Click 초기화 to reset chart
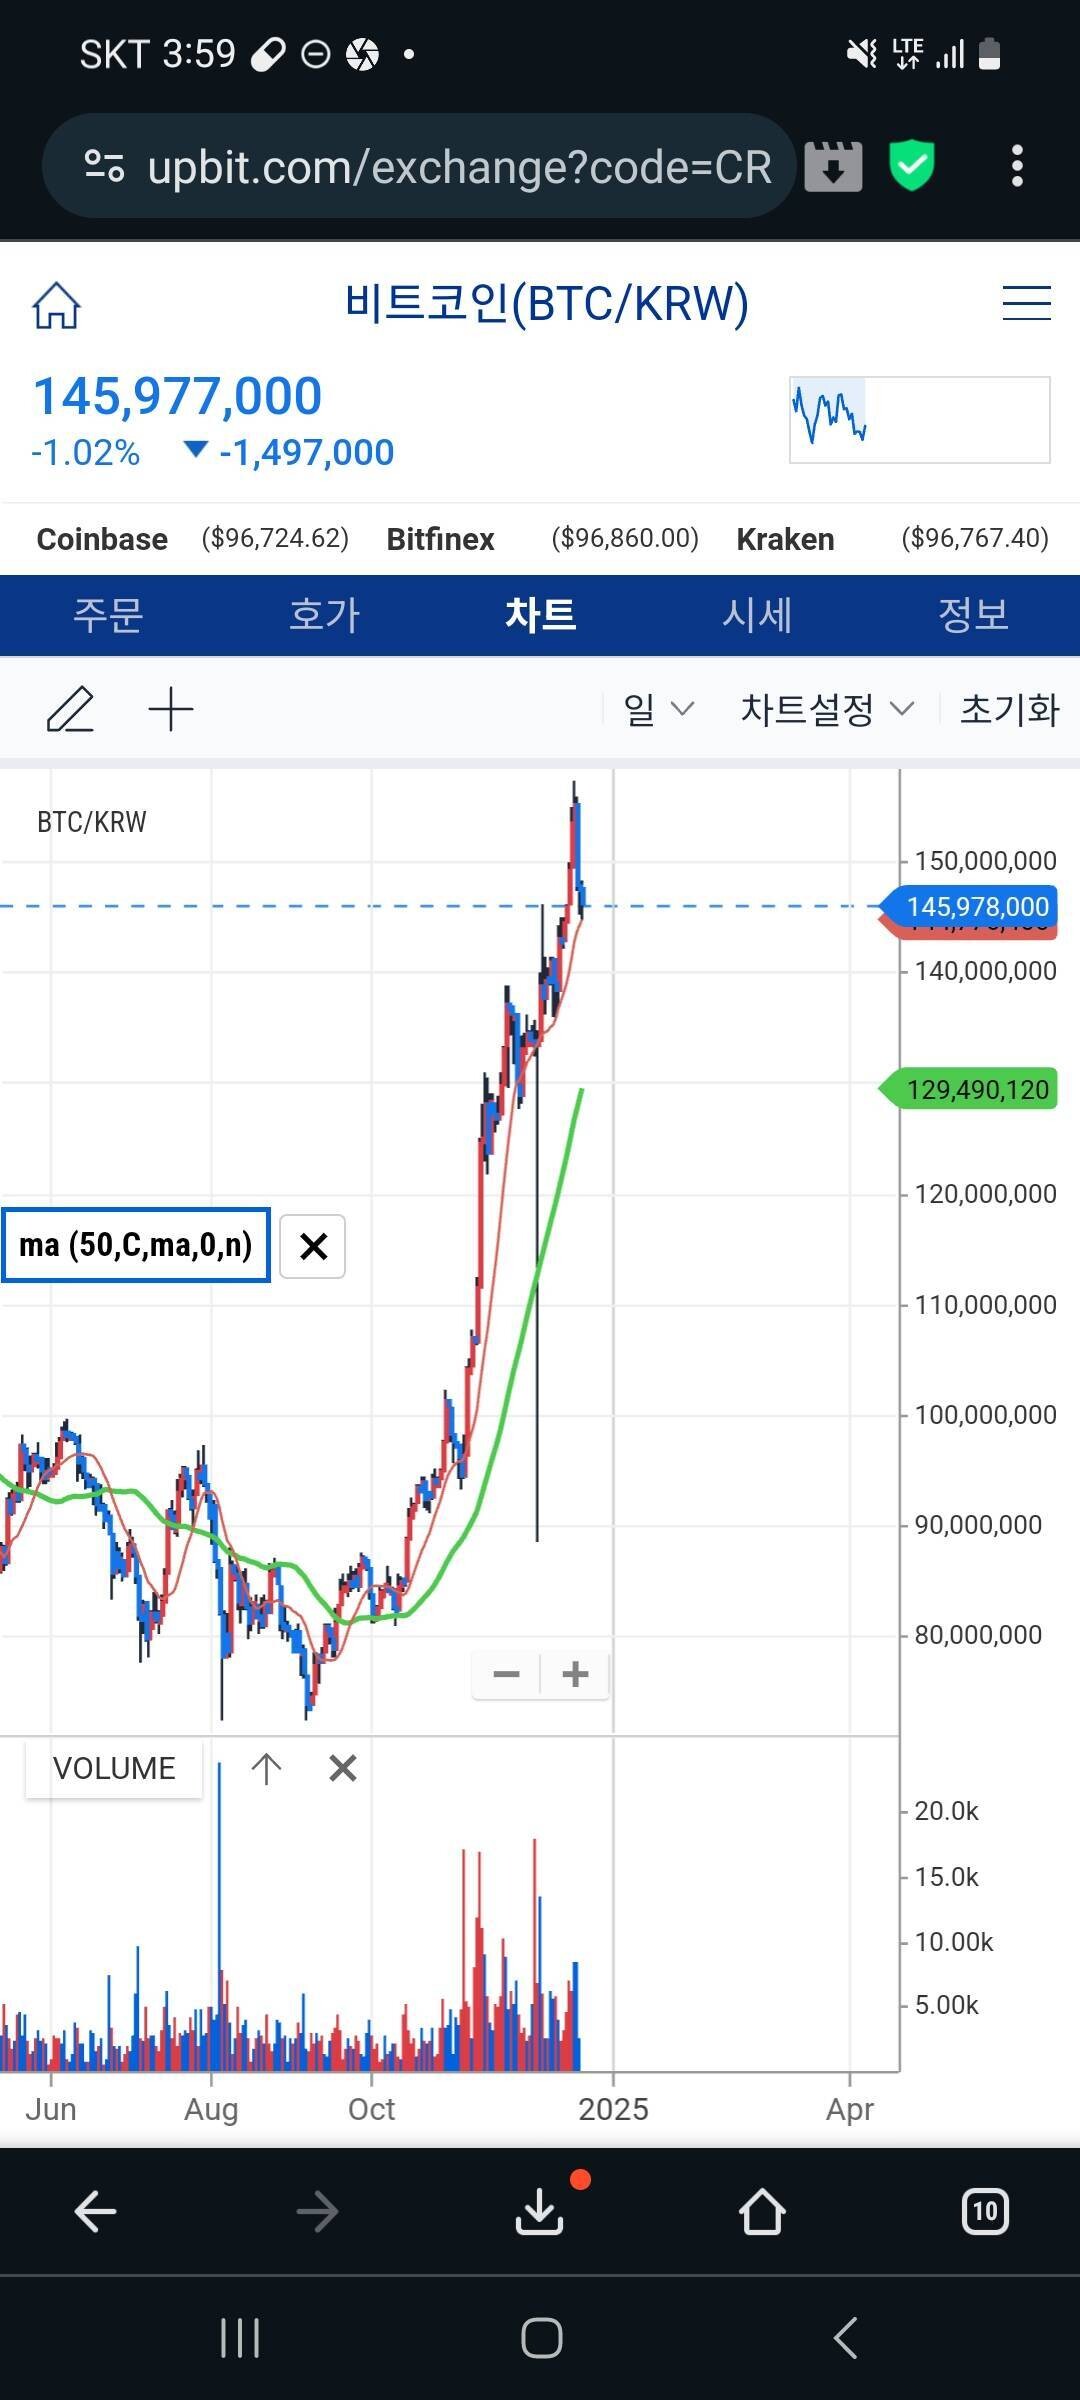 tap(1008, 709)
